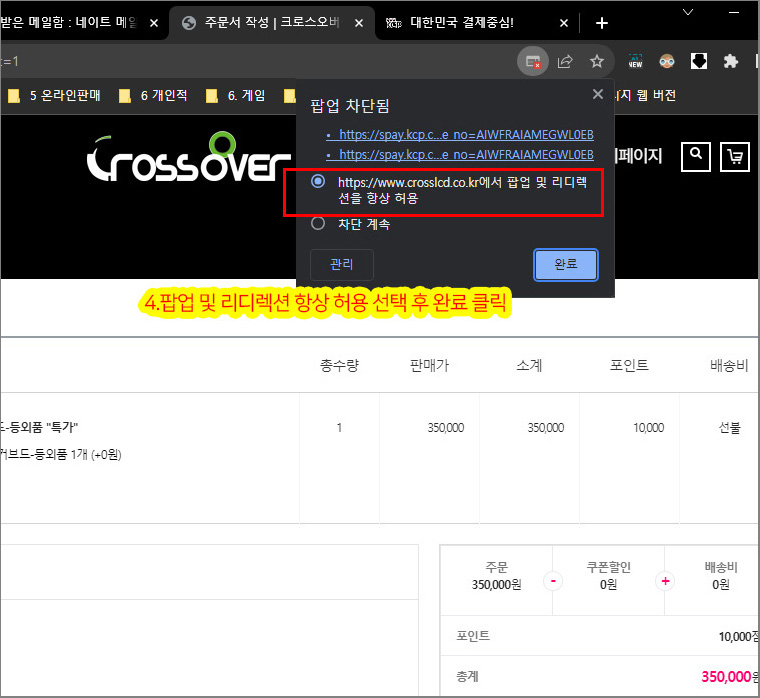
Task: Open the first blocked spay.kcp link
Action: tap(466, 134)
